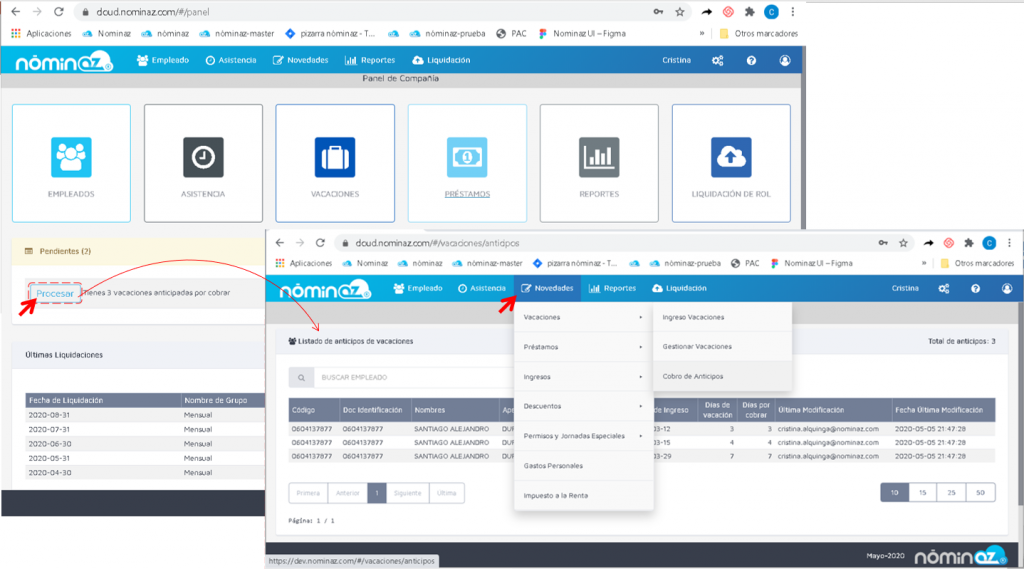Open Novedades menu in back window
Viewport: 1024px width, 569px height.
point(300,60)
